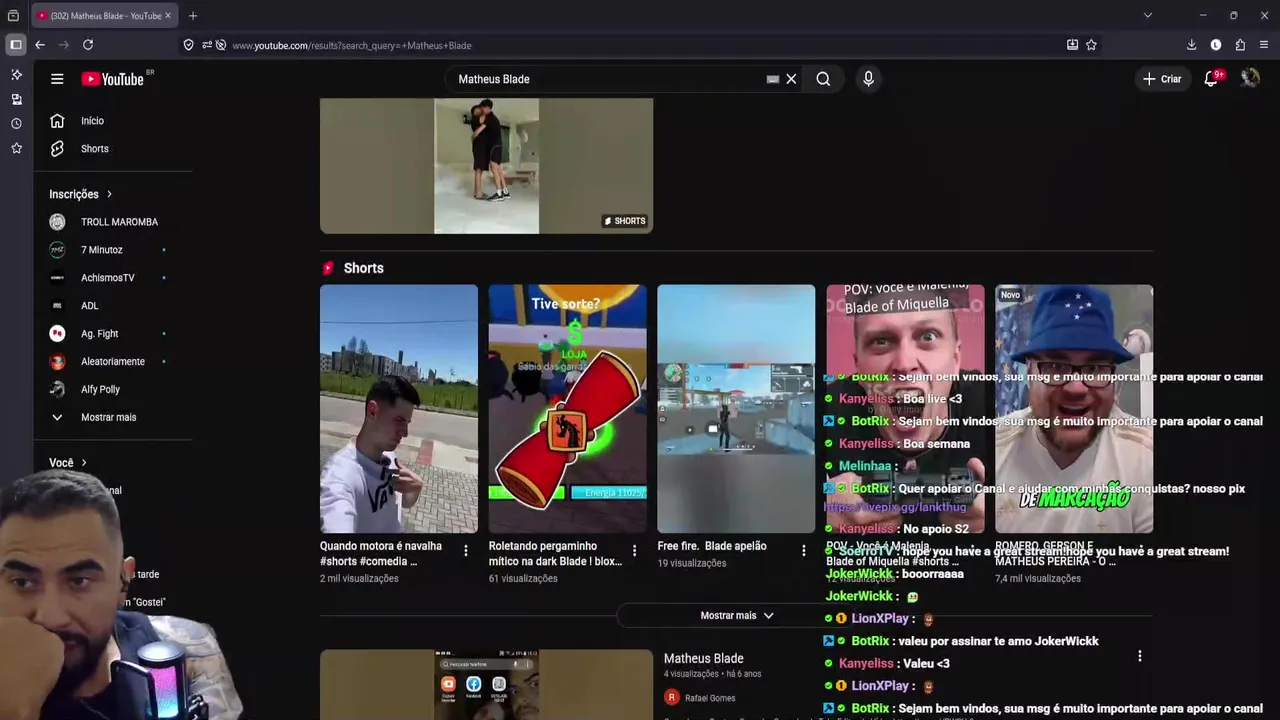Open the kissing couple SHORTS thumbnail
The image size is (1280, 720).
pos(486,165)
